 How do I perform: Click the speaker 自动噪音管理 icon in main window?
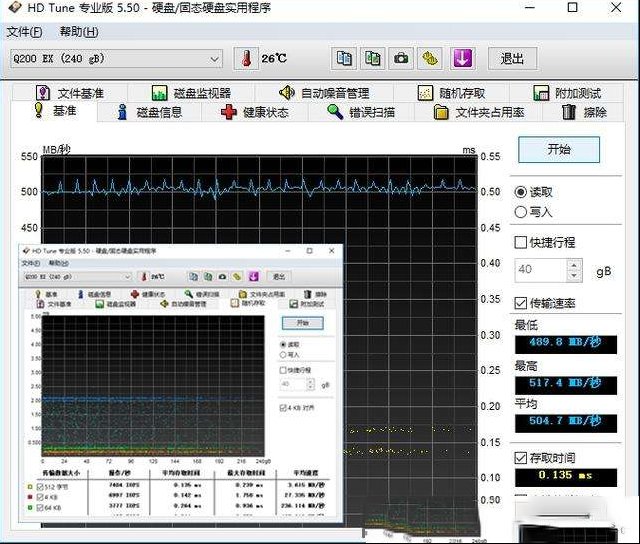287,93
